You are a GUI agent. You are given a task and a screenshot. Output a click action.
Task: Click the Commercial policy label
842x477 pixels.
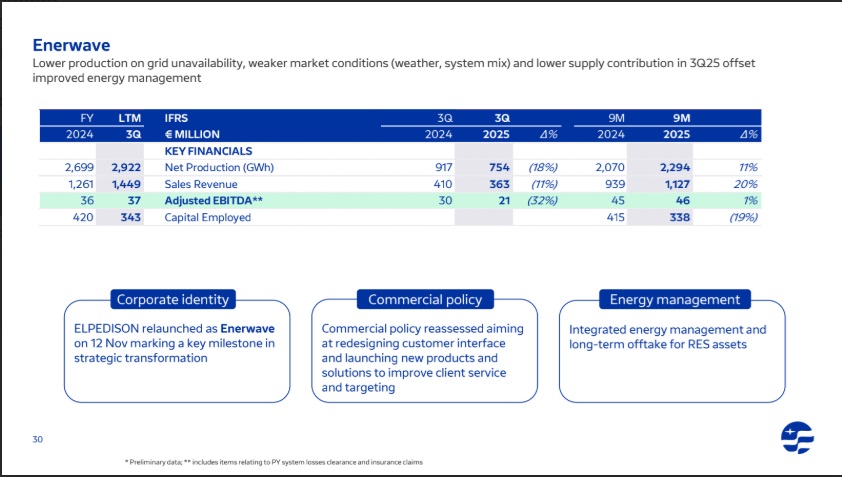[x=424, y=299]
